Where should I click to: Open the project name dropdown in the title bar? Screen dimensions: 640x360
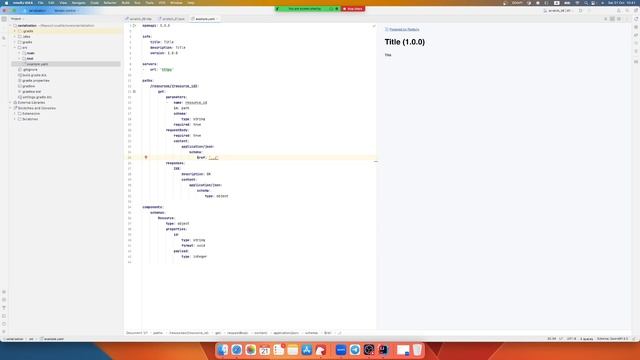pyautogui.click(x=37, y=11)
